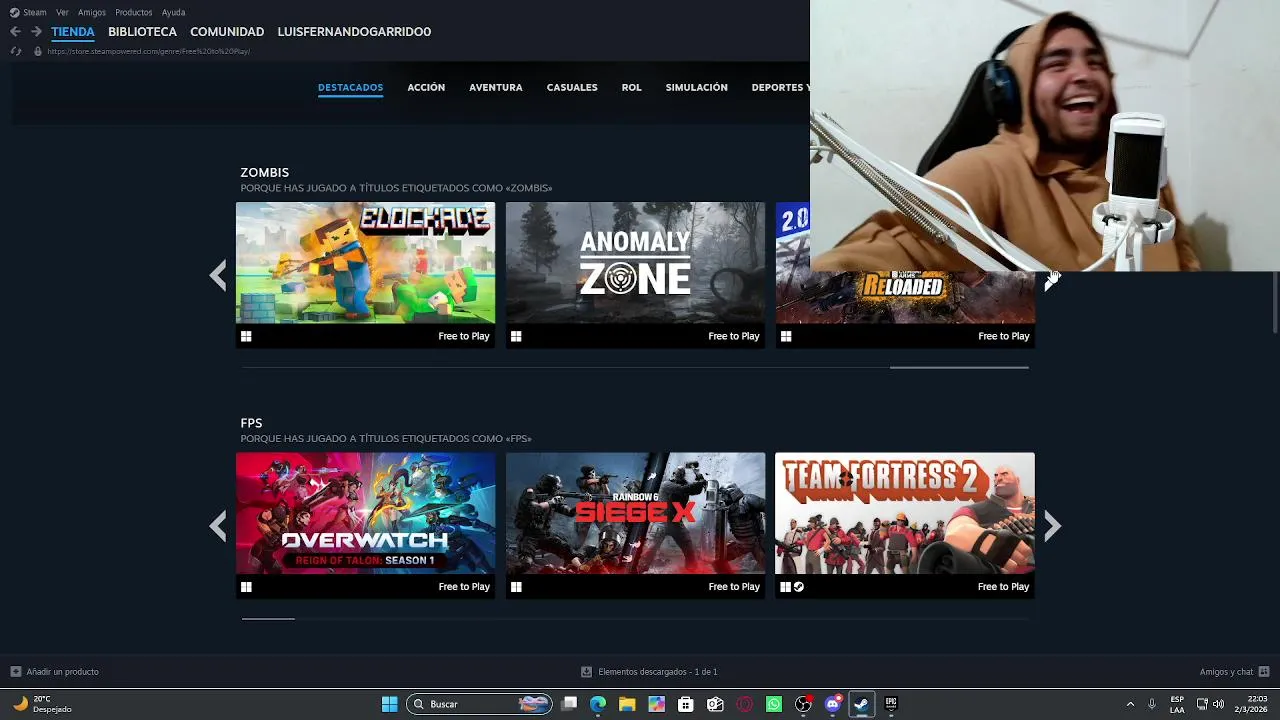The image size is (1280, 720).
Task: Open Epic Games Launcher from taskbar
Action: pyautogui.click(x=891, y=704)
